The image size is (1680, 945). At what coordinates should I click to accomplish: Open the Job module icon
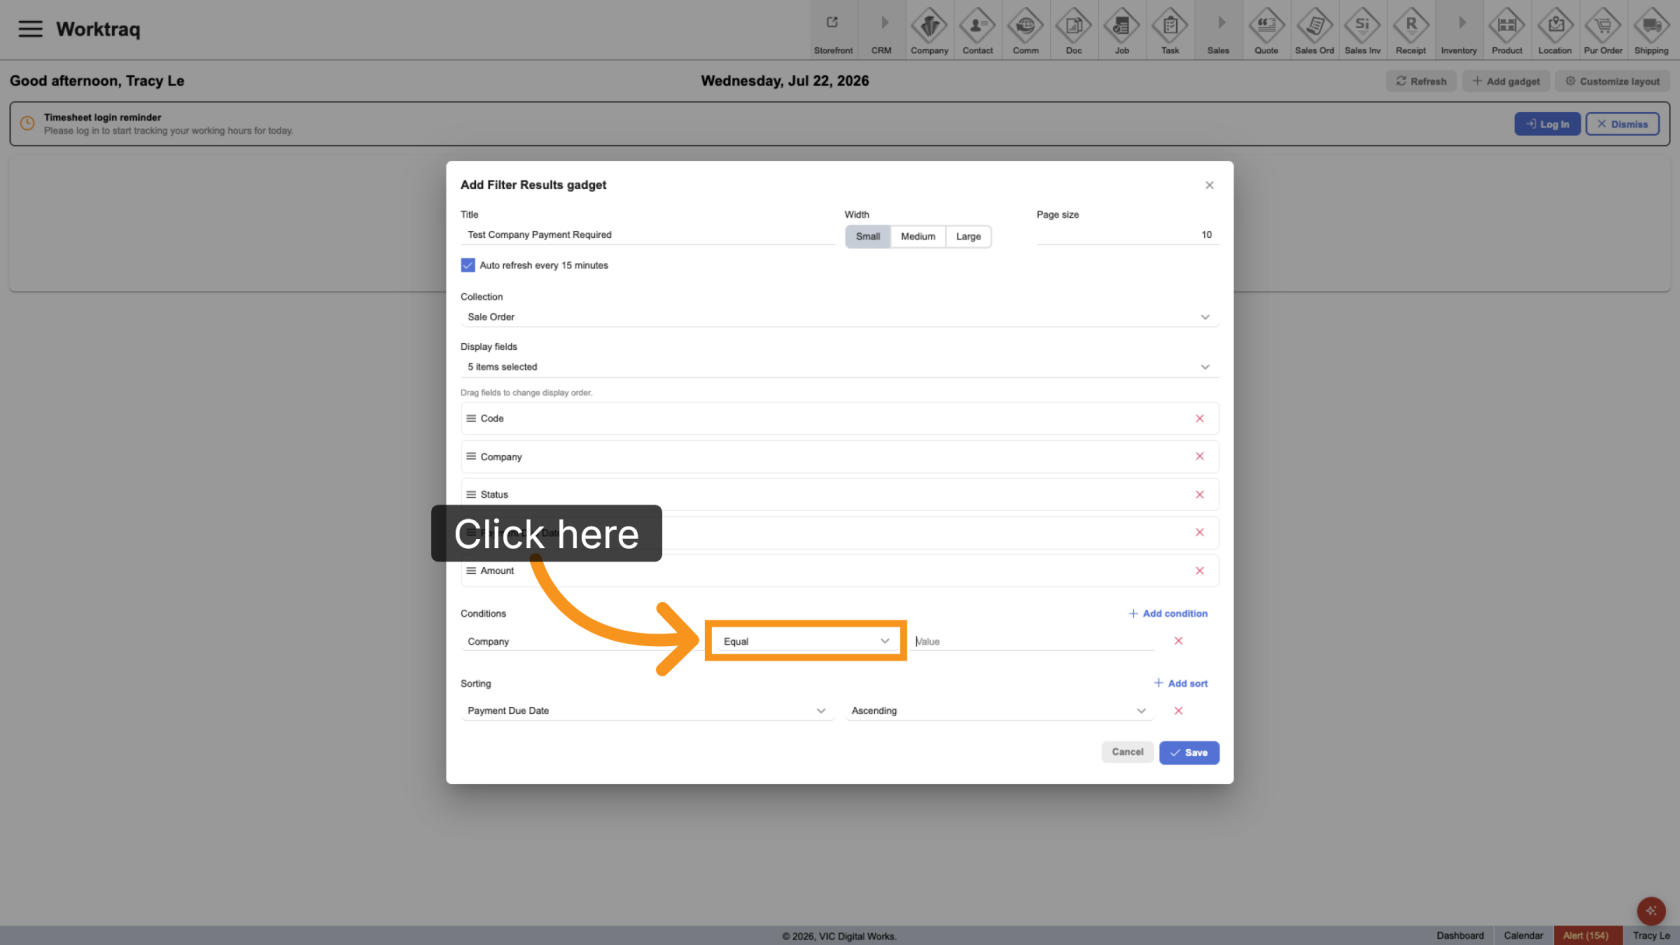coord(1122,30)
